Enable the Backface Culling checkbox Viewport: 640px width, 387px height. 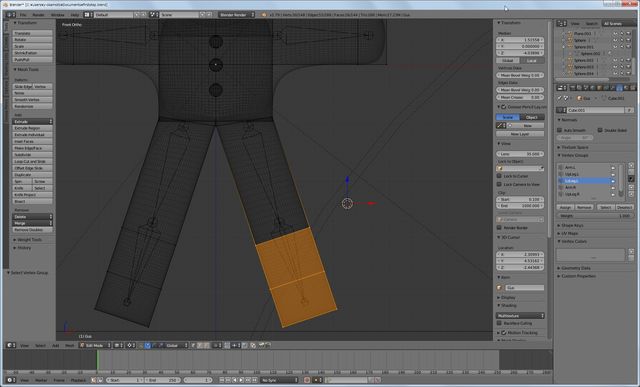click(x=499, y=323)
